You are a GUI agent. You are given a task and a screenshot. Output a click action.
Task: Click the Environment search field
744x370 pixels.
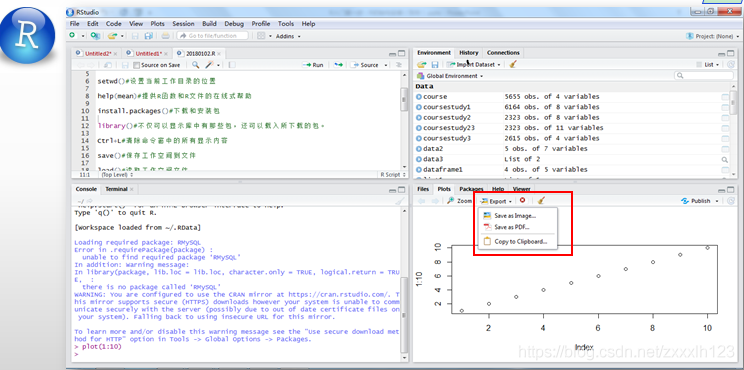[x=704, y=76]
